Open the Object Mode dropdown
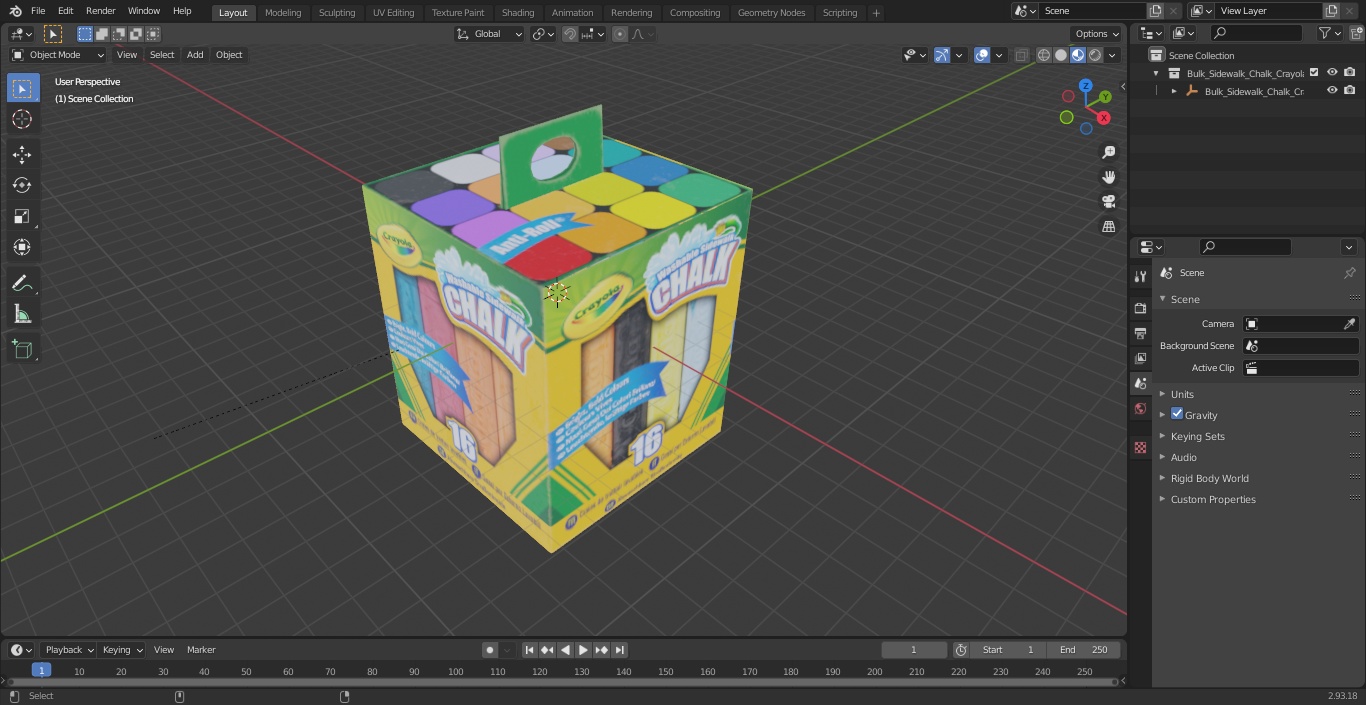1366x705 pixels. coord(57,55)
